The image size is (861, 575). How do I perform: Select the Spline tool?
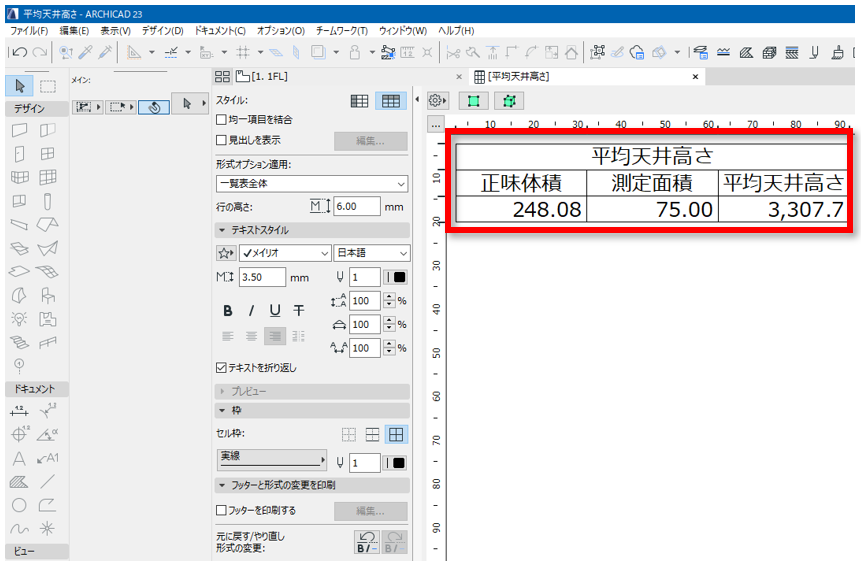[x=19, y=529]
